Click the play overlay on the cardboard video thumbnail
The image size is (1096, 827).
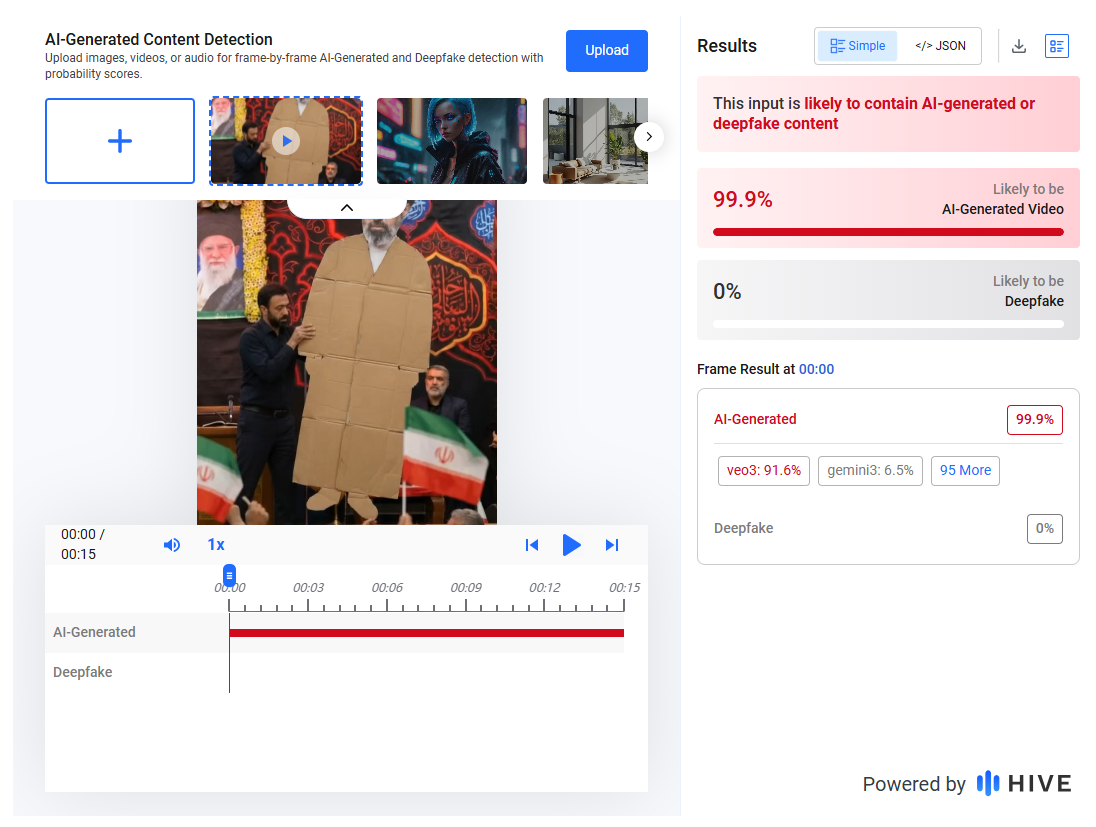286,140
